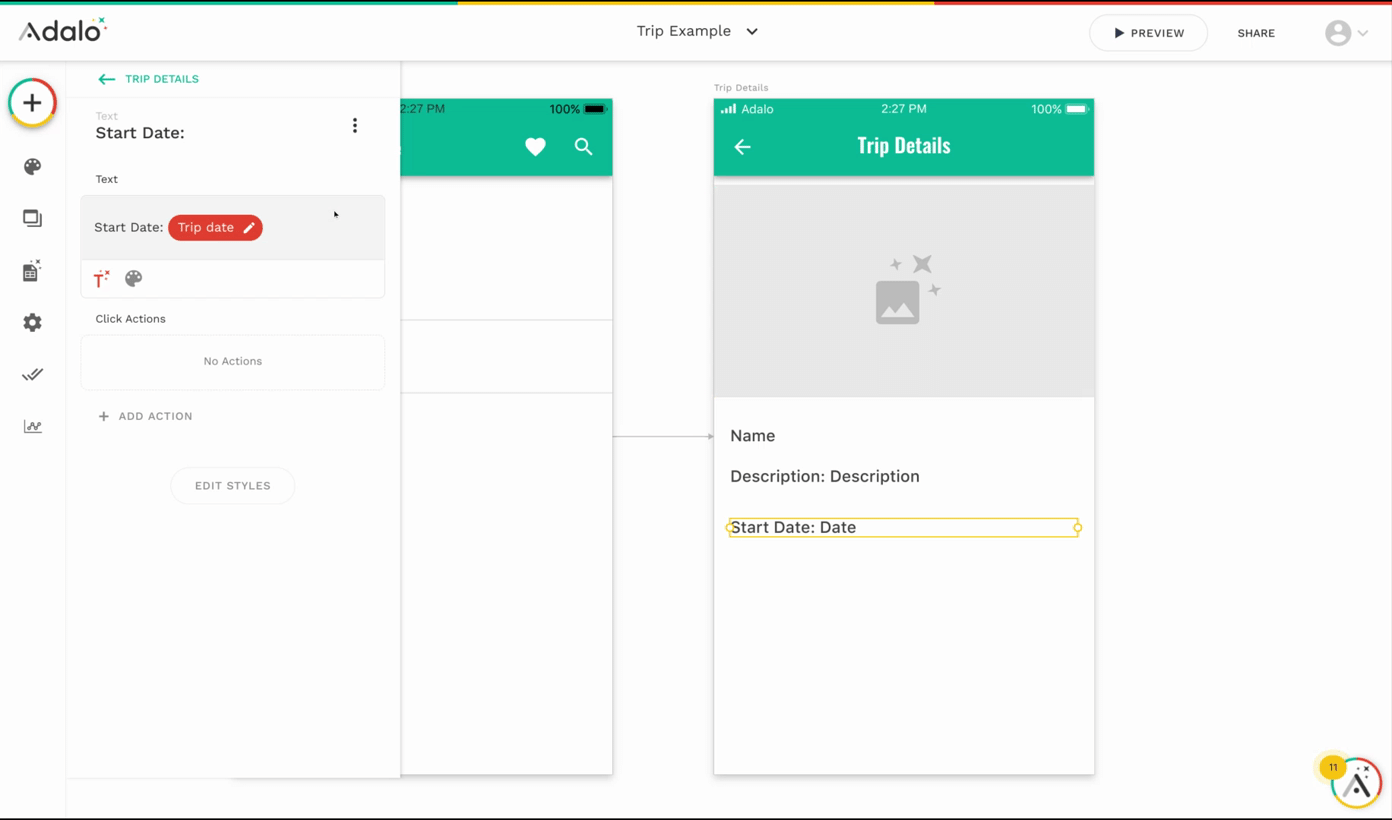Click the Edit Styles button
Viewport: 1392px width, 820px height.
(x=232, y=486)
